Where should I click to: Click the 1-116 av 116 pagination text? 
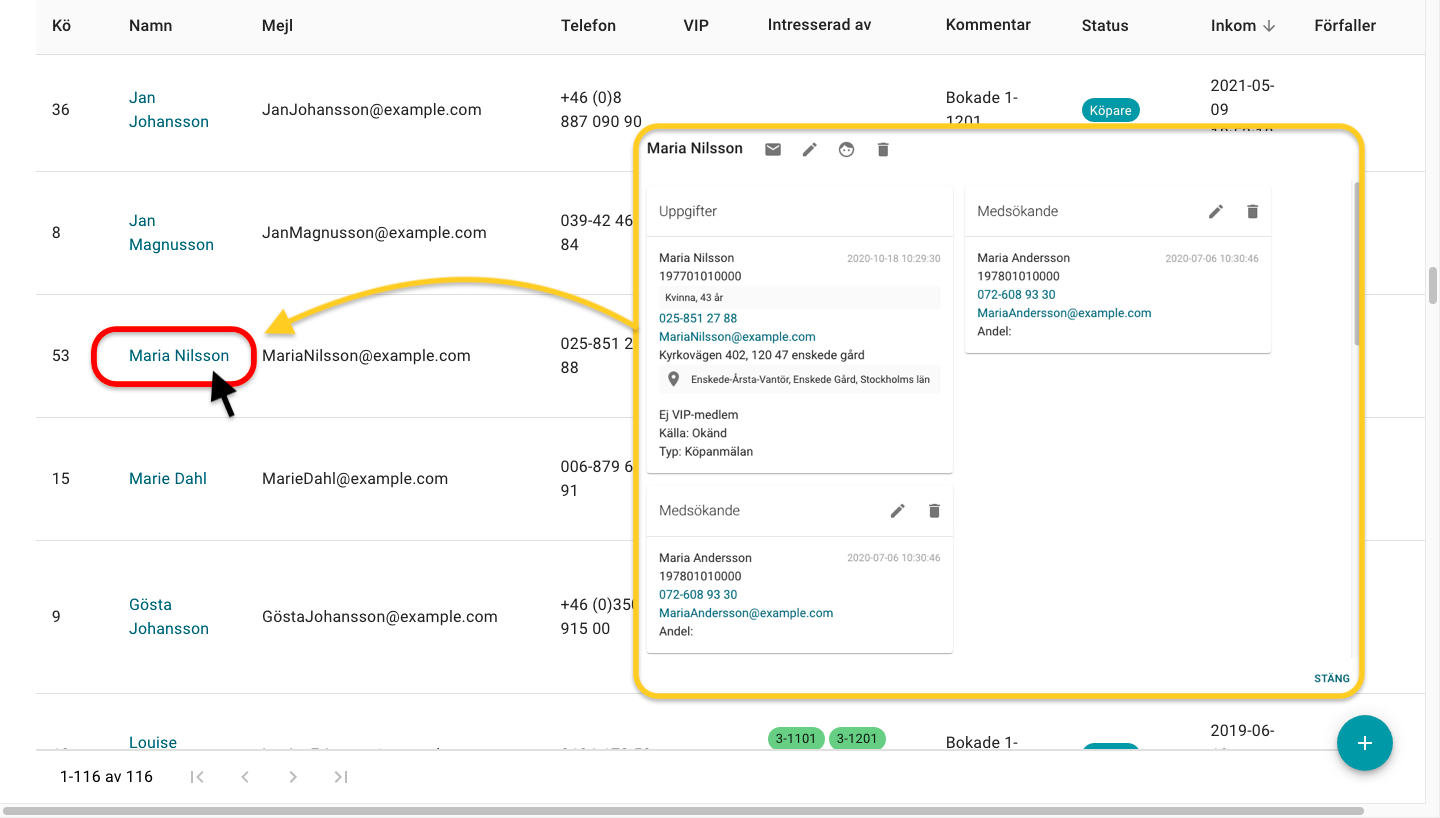(x=106, y=777)
